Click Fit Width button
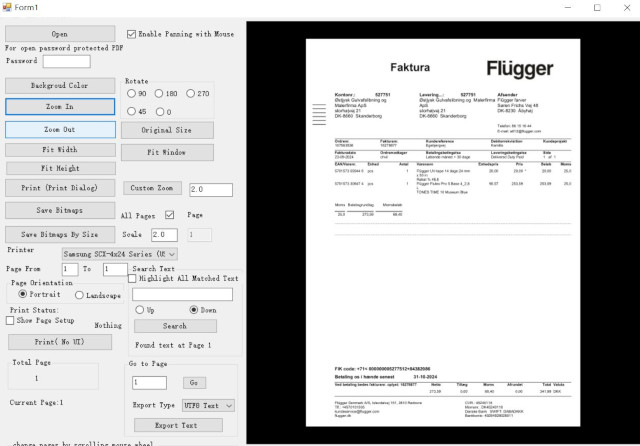The height and width of the screenshot is (446, 640). (x=59, y=150)
